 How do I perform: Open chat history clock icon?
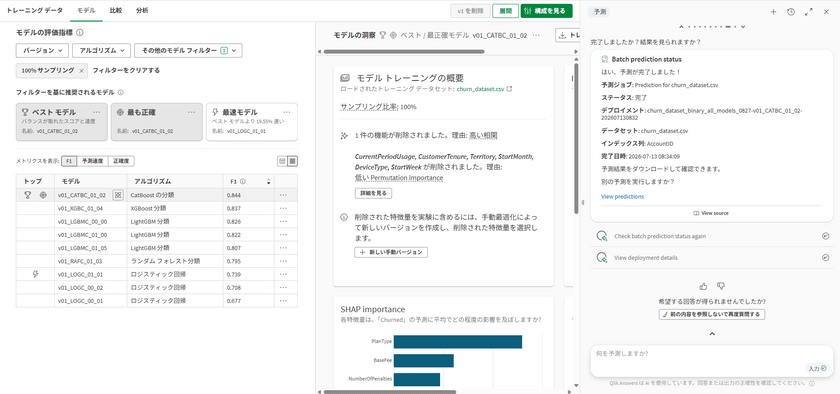791,12
